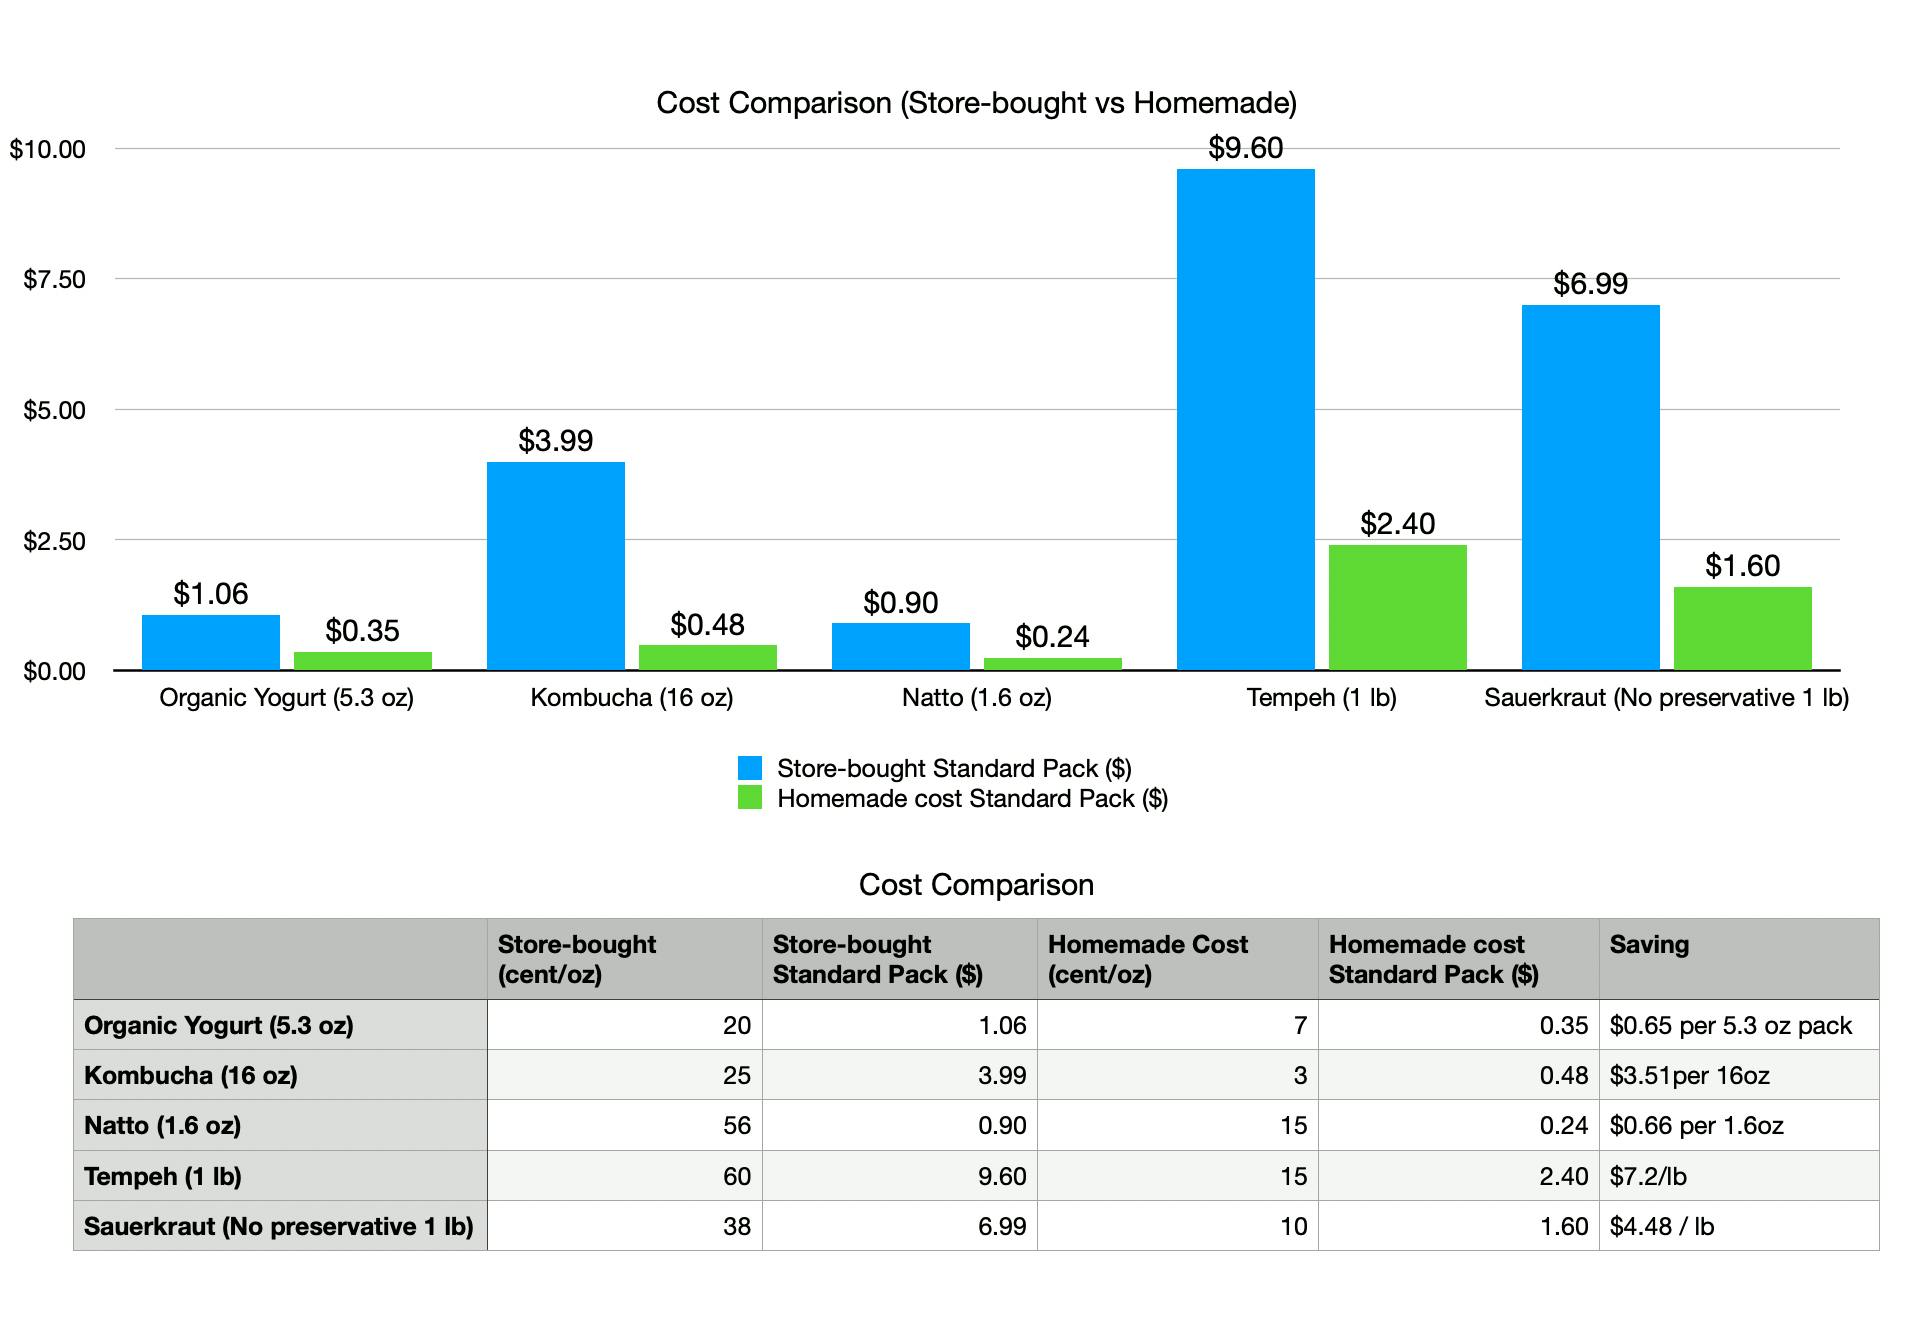The height and width of the screenshot is (1332, 1928).
Task: Select the table title Cost Comparison
Action: 976,885
